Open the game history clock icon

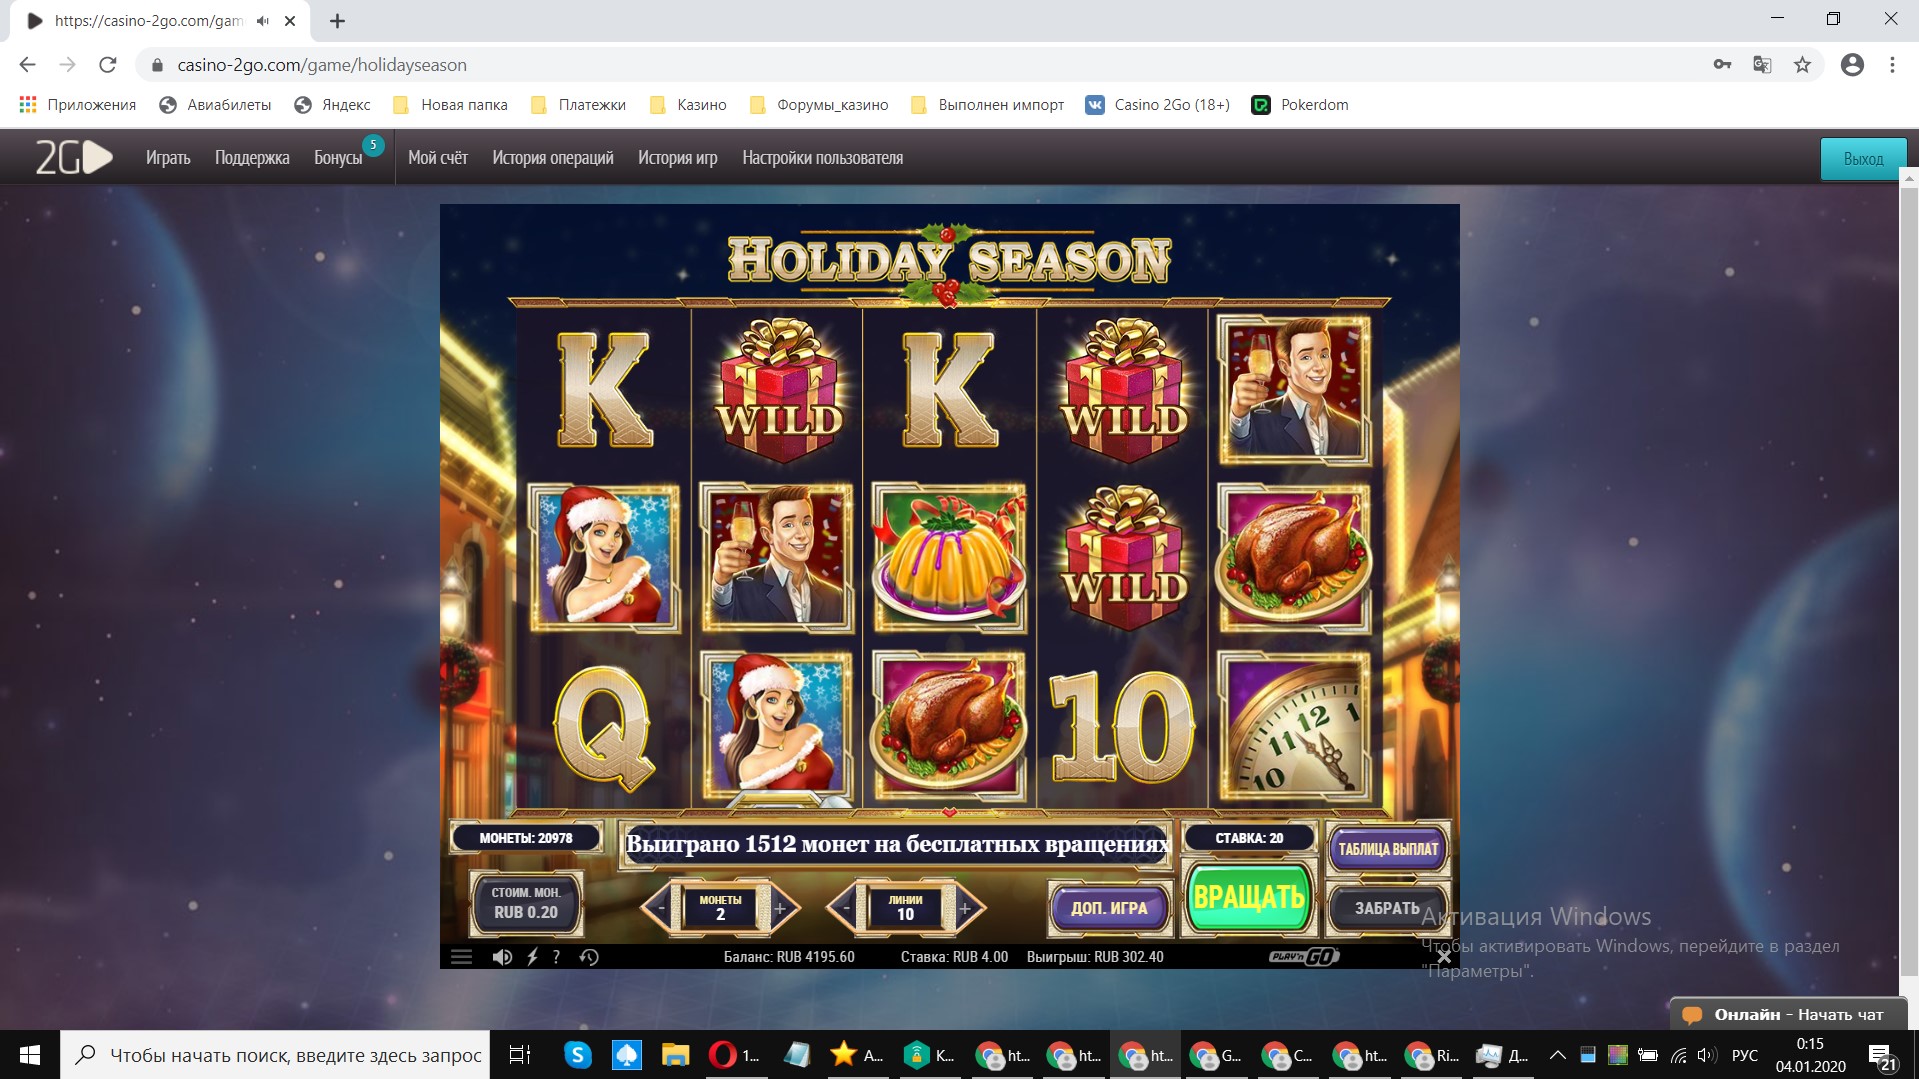pyautogui.click(x=589, y=957)
